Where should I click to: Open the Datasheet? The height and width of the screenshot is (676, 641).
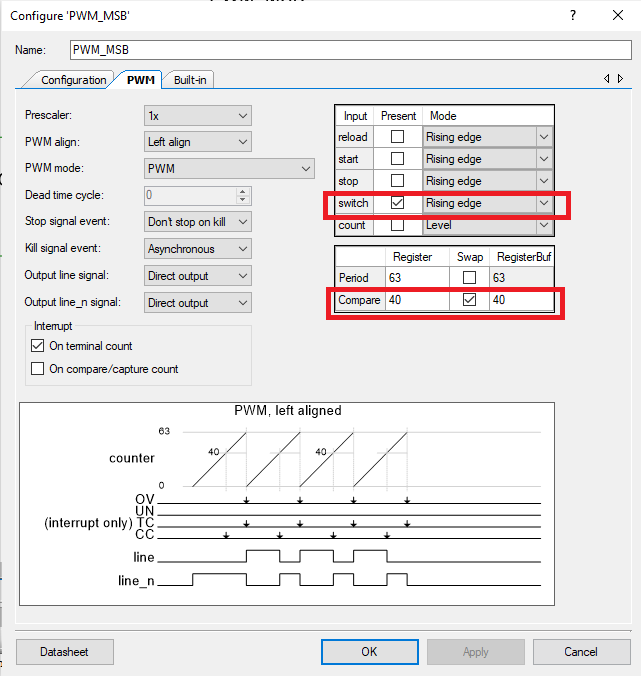point(64,651)
